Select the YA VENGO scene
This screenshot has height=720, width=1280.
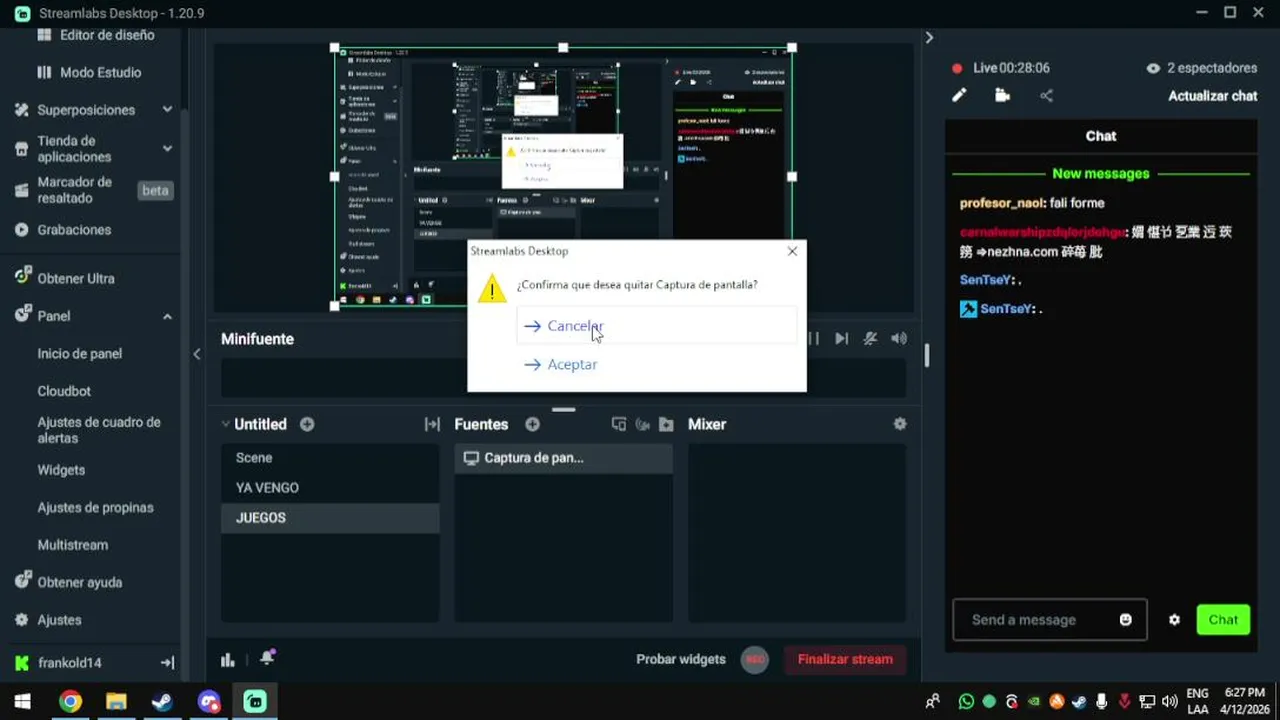pos(330,488)
